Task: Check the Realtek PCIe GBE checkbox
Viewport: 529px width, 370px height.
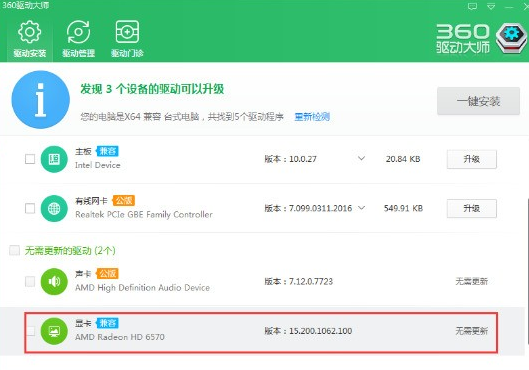Action: point(30,208)
